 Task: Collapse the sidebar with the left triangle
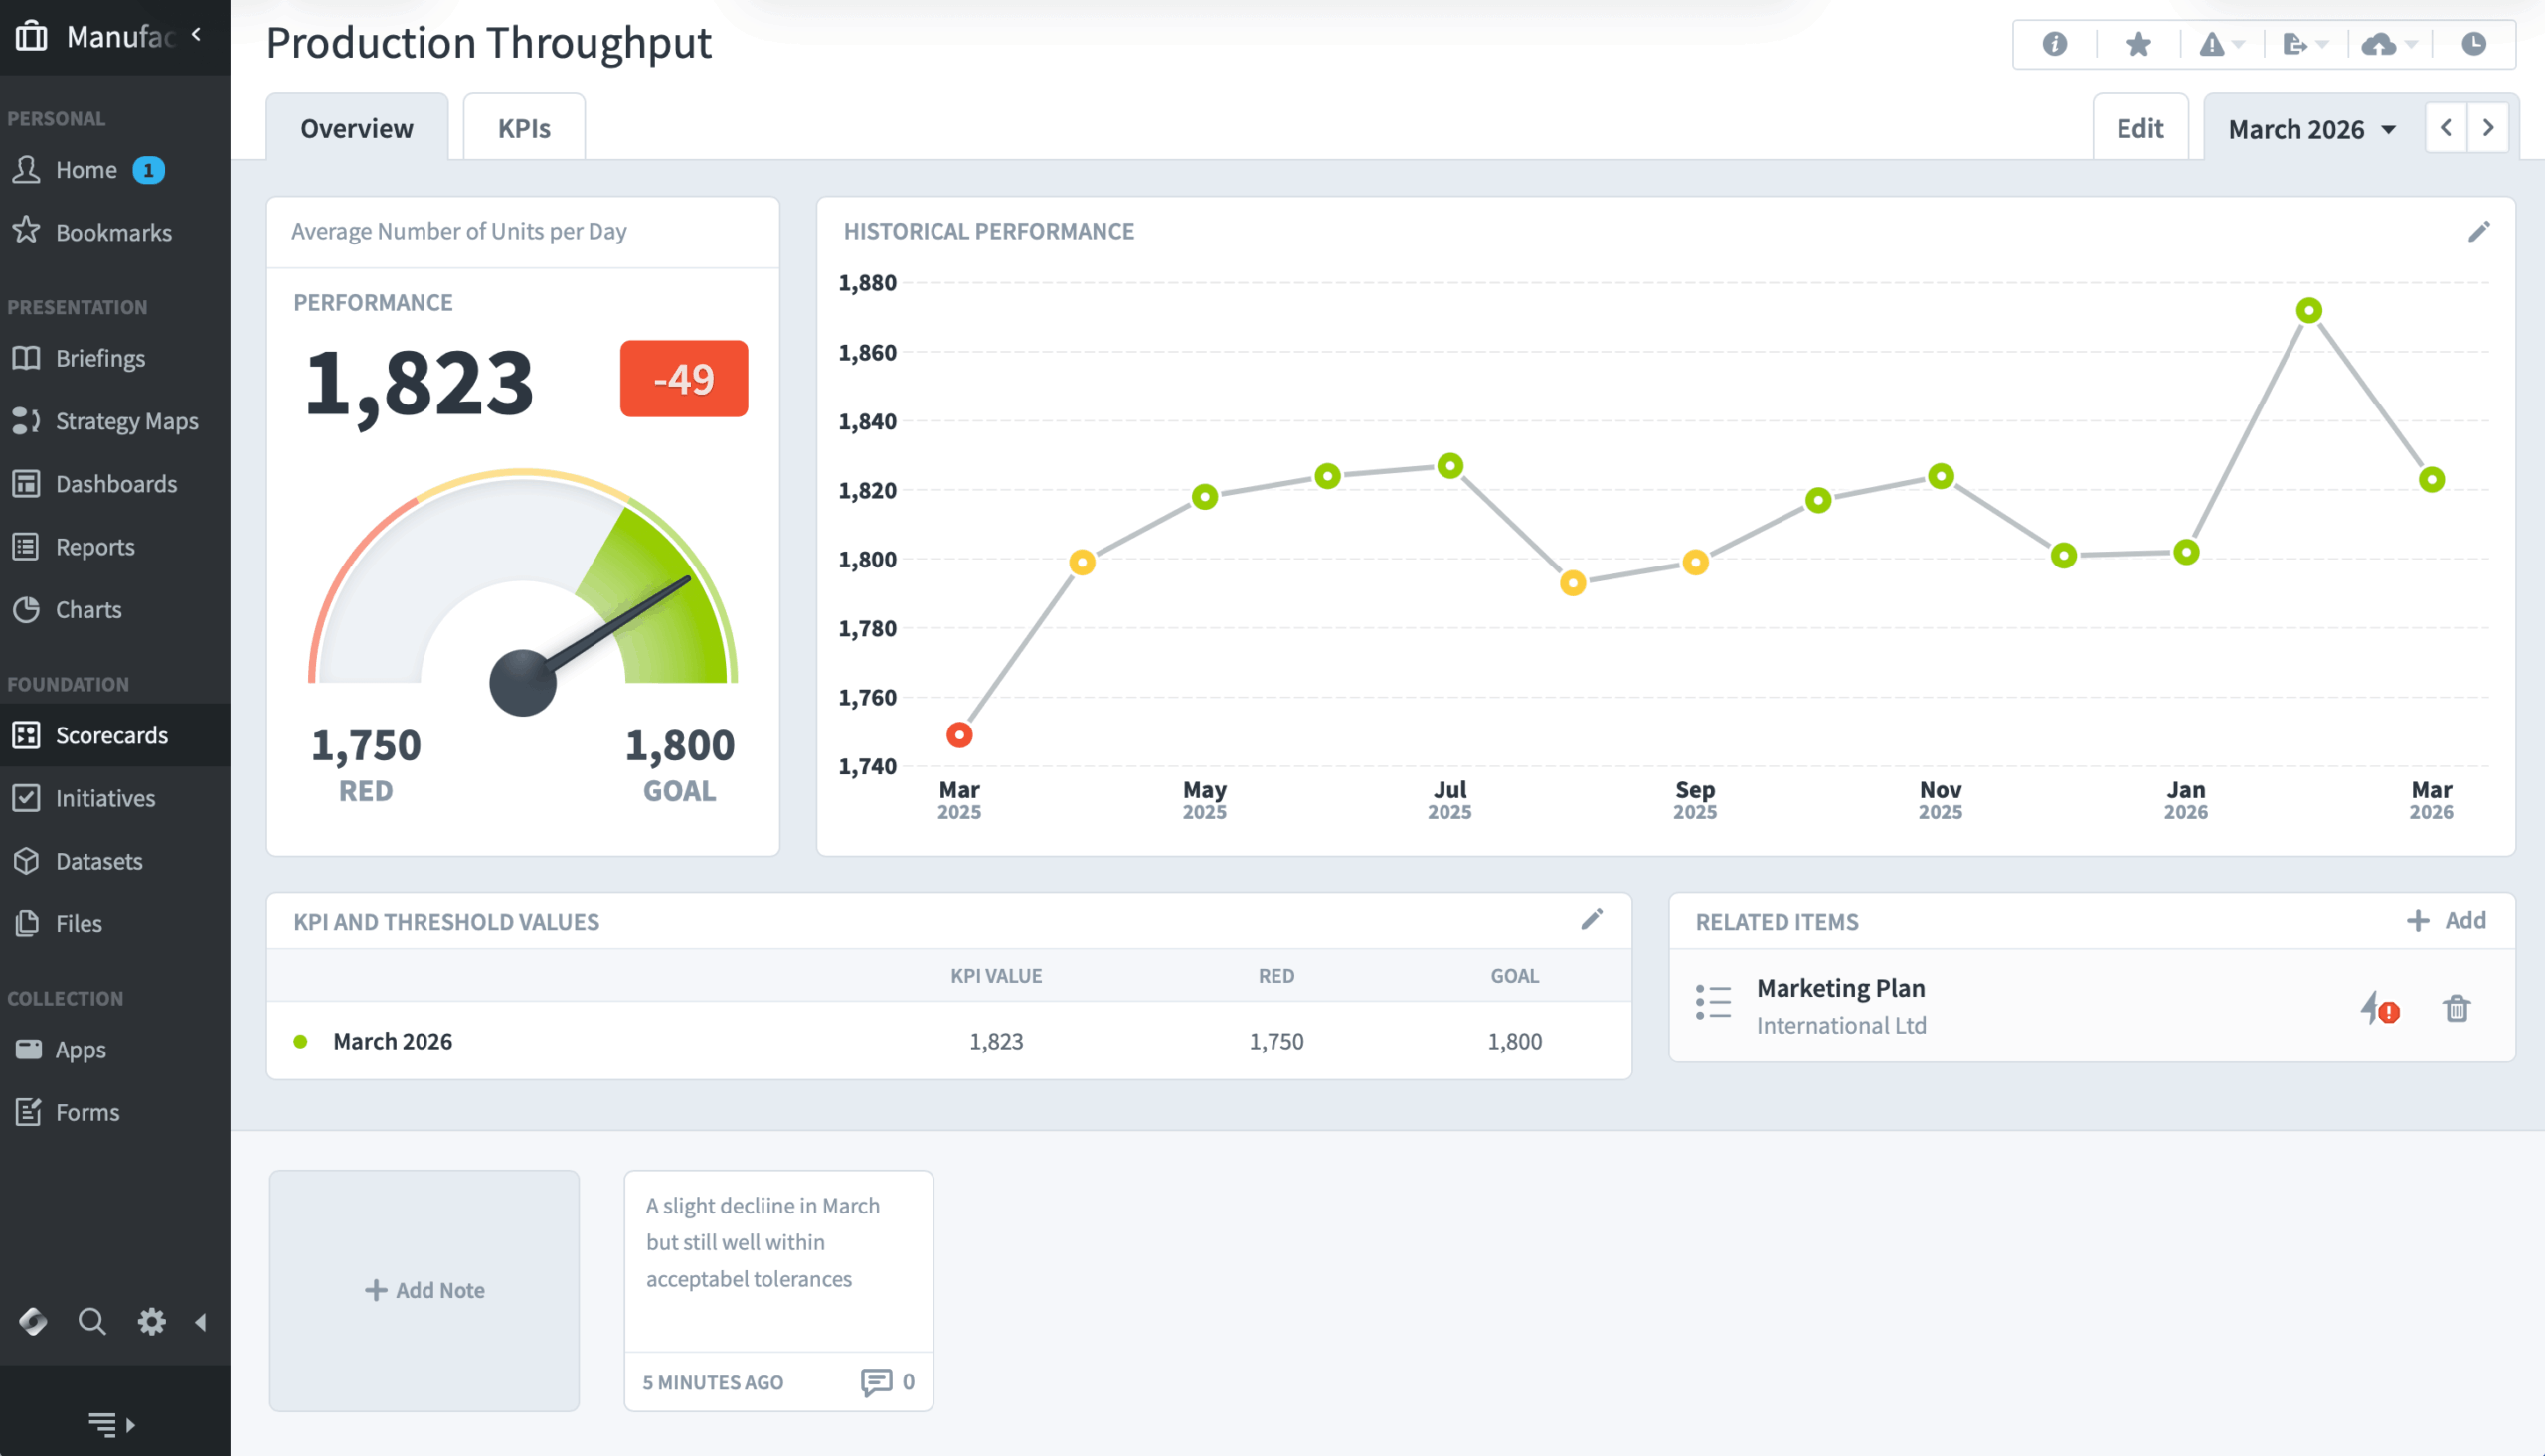201,1322
